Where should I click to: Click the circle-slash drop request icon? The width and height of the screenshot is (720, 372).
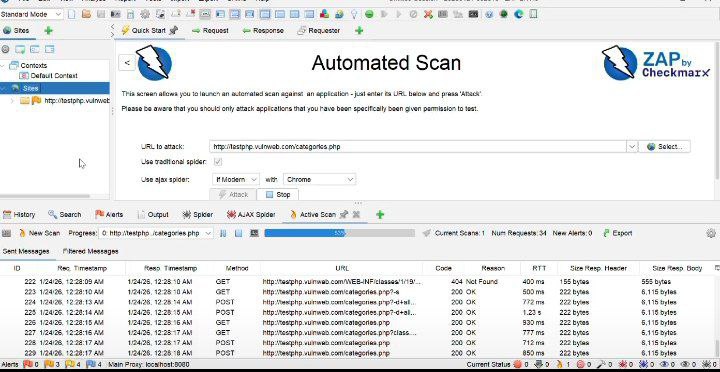pos(413,14)
